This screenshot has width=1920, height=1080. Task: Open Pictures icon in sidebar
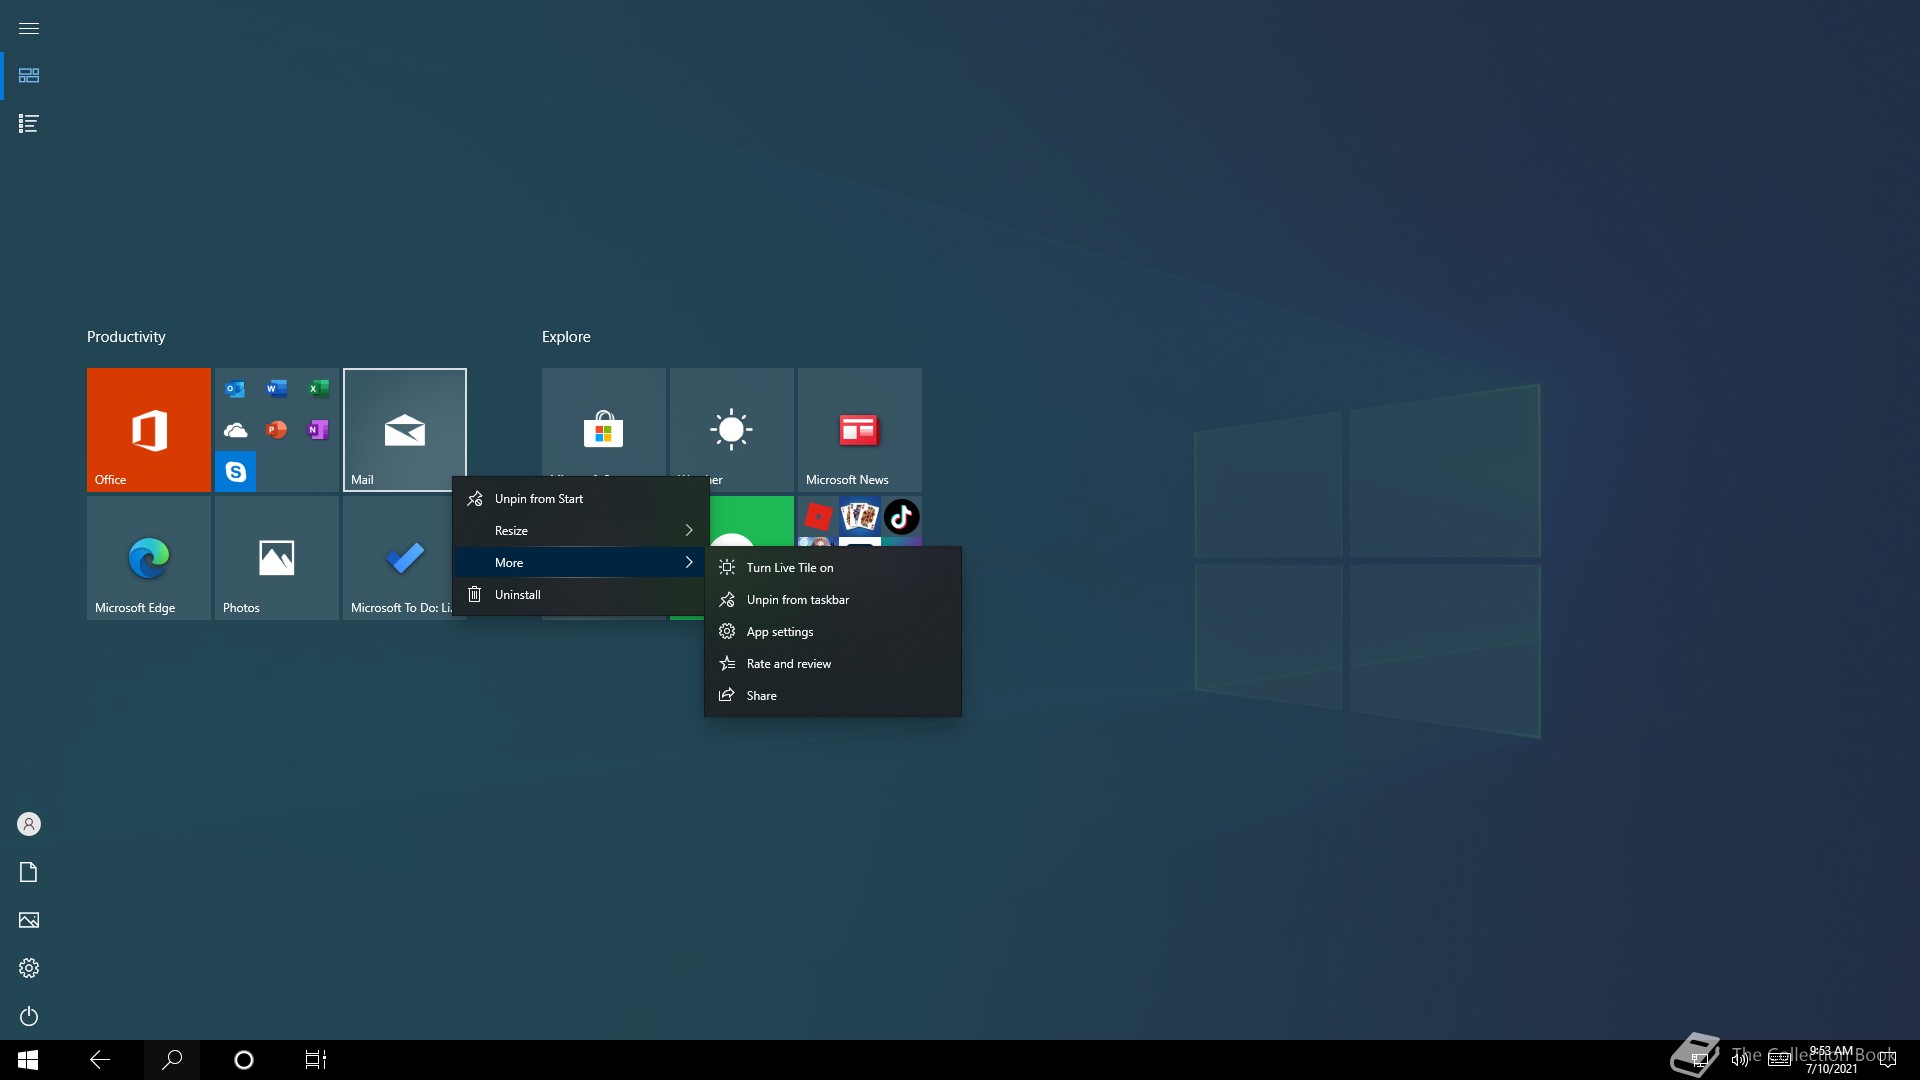pos(29,920)
